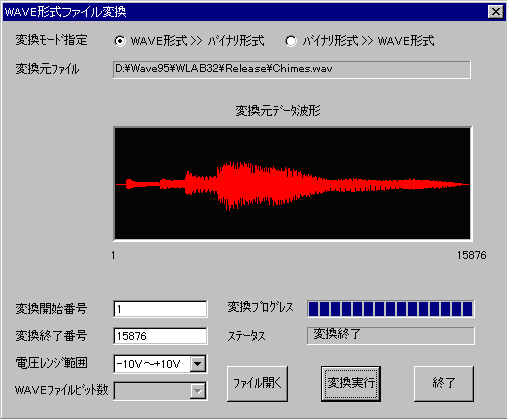
Task: Click the waveform start label 1
Action: (x=113, y=255)
